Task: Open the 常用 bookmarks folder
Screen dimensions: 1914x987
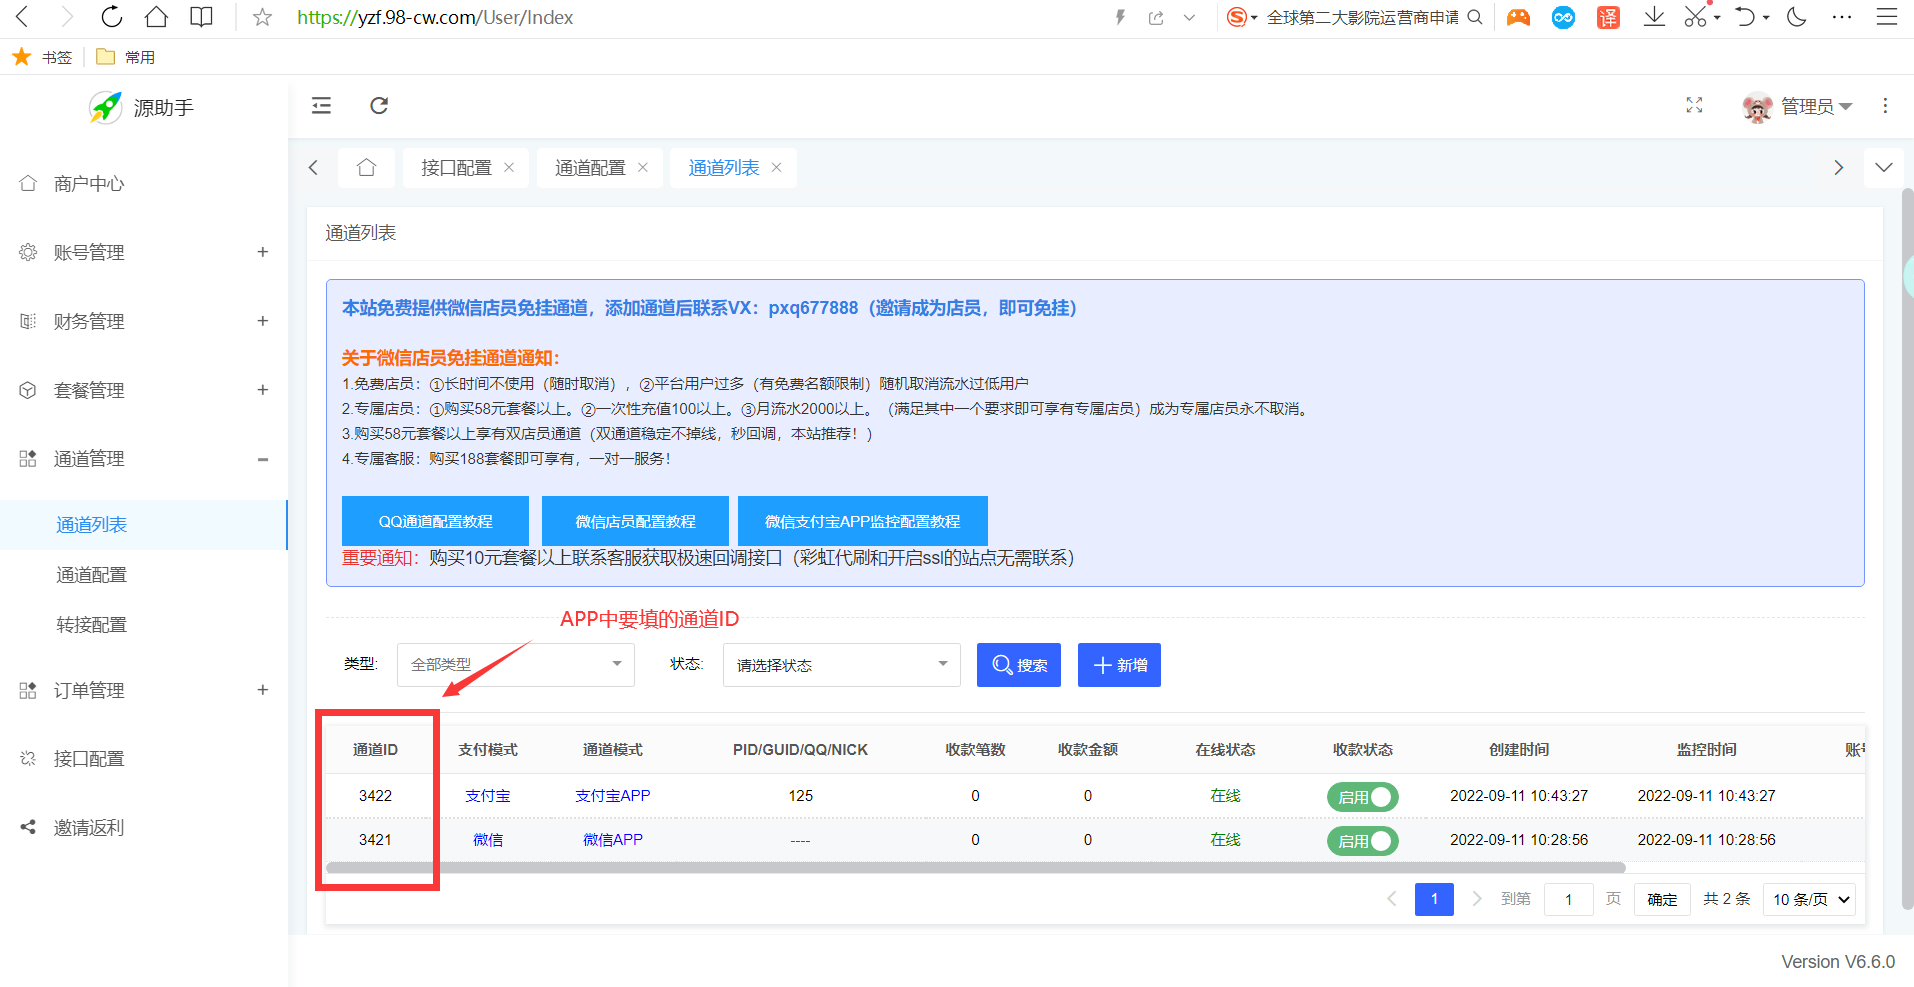Action: (x=126, y=57)
